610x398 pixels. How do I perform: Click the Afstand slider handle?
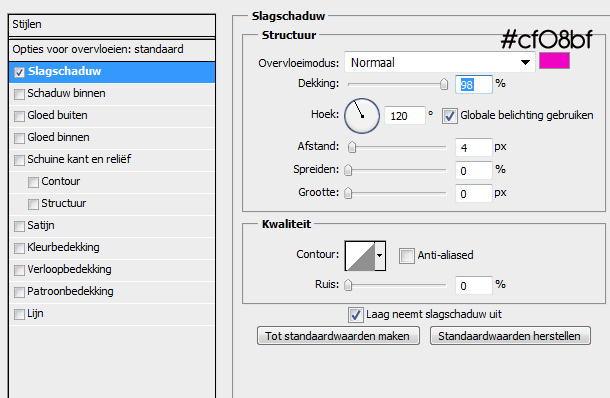click(352, 147)
